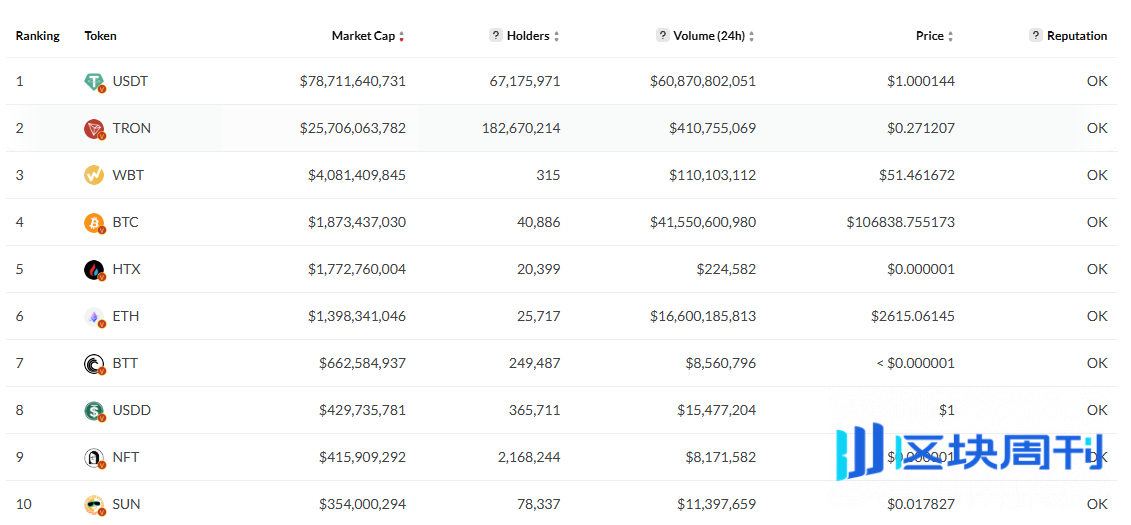Image resolution: width=1131 pixels, height=525 pixels.
Task: Click the NFT token logo icon
Action: point(94,457)
